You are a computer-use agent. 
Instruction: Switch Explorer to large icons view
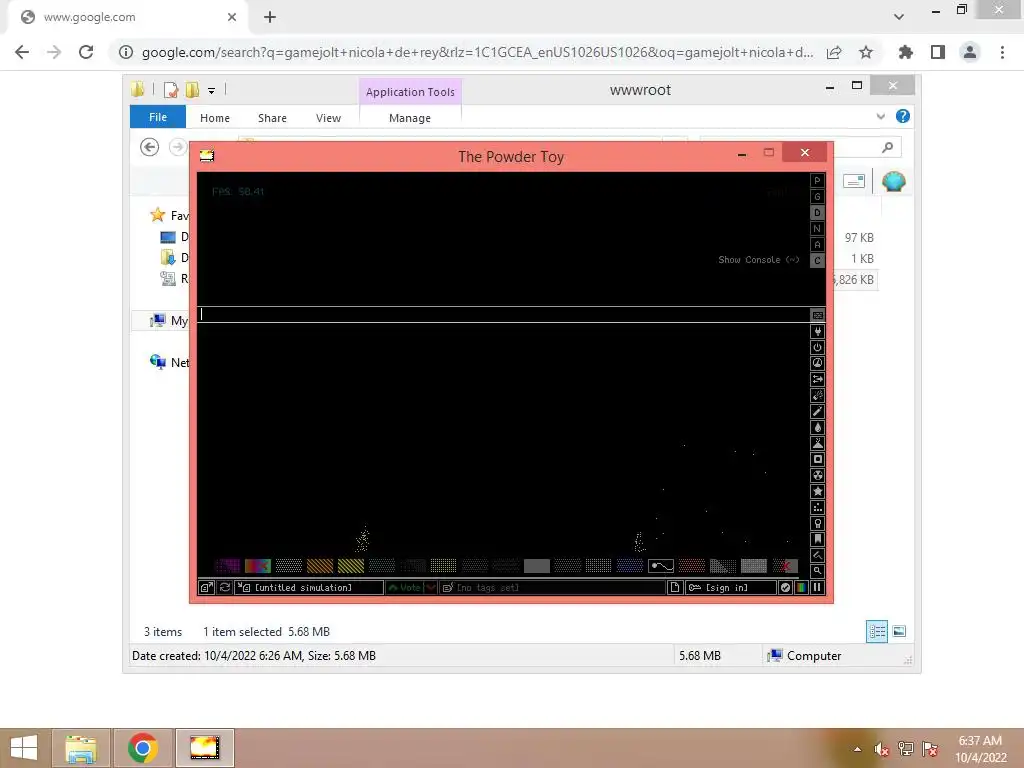pos(899,631)
